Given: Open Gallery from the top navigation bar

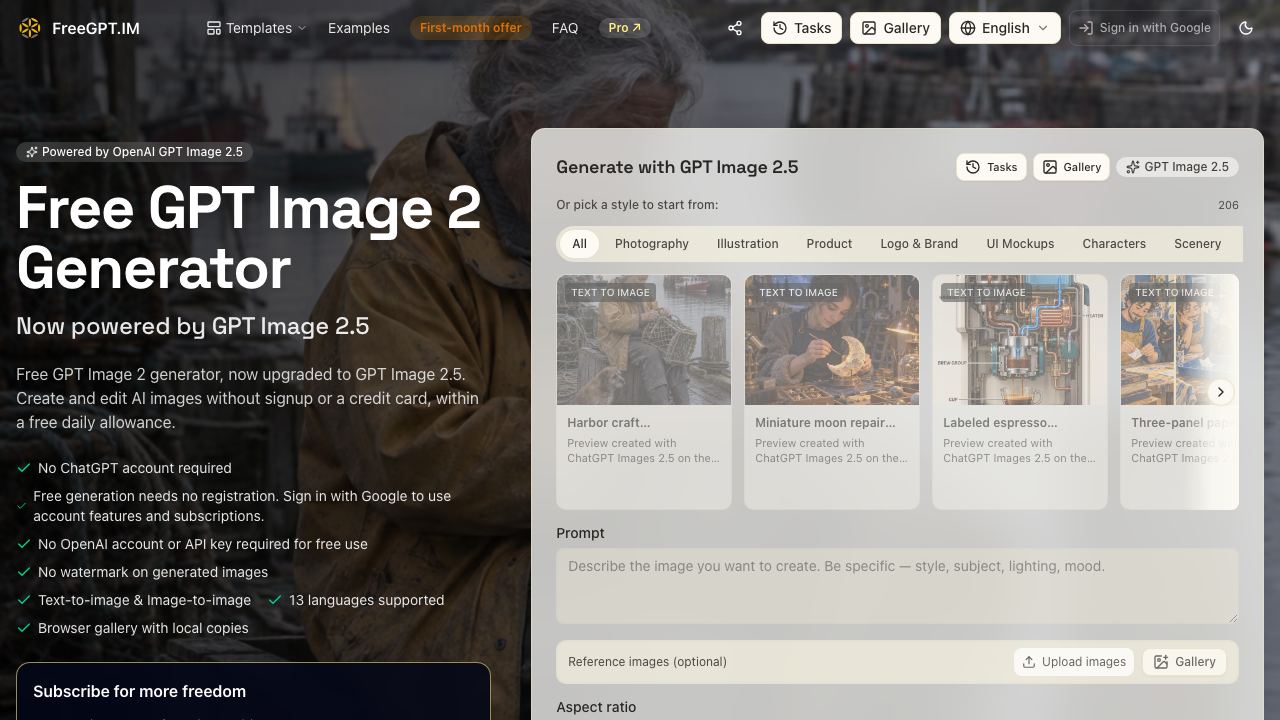Looking at the screenshot, I should coord(895,28).
